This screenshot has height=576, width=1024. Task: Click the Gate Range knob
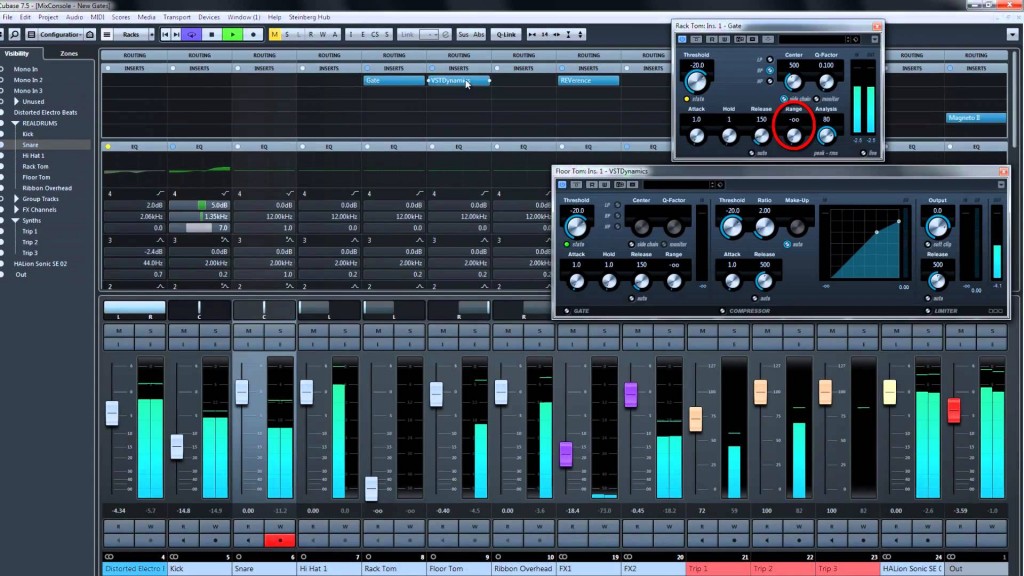793,136
